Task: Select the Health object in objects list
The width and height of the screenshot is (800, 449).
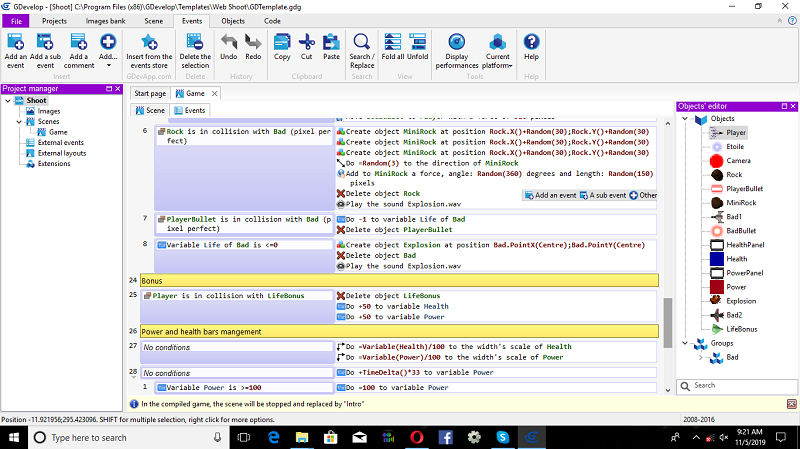Action: (736, 258)
